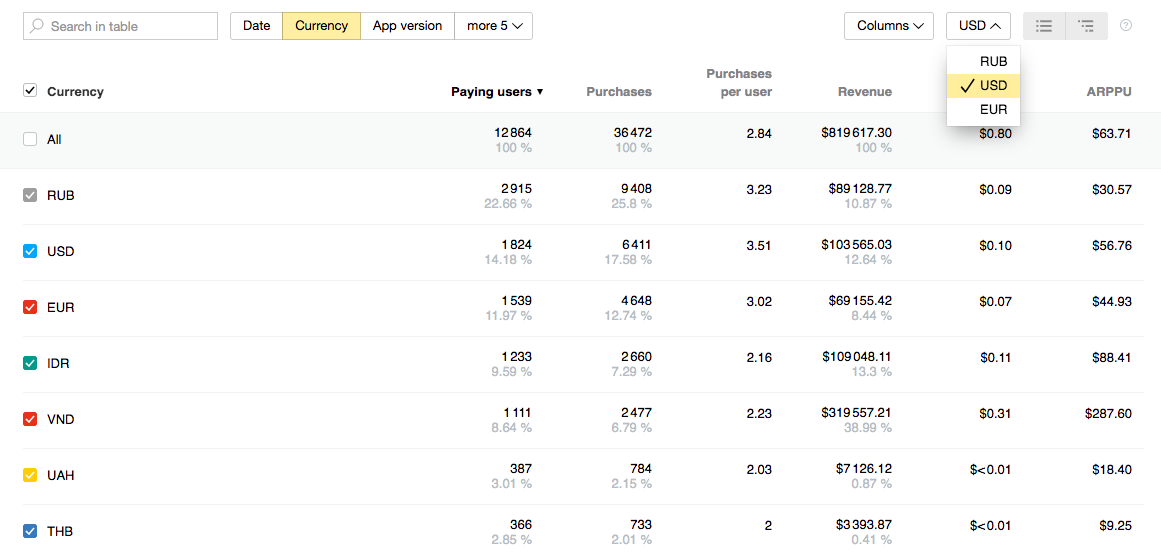The image size is (1161, 560).
Task: Group table by Date
Action: pos(256,26)
